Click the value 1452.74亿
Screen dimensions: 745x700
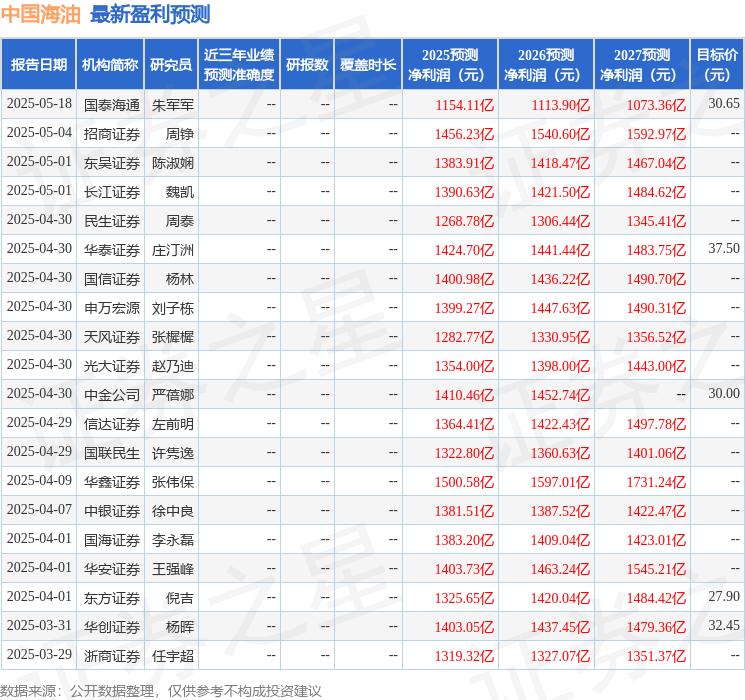click(x=560, y=395)
